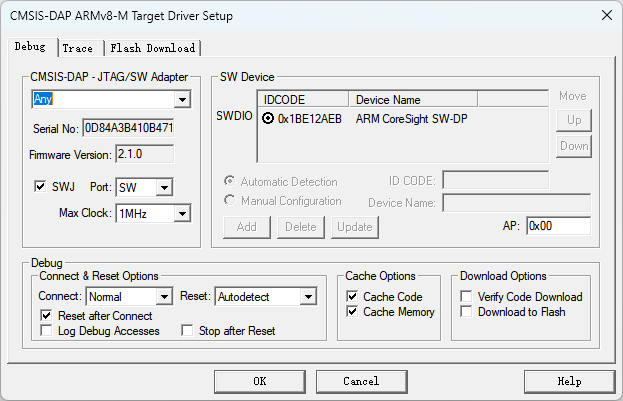Enable Log Debug Accesses checkbox
The height and width of the screenshot is (401, 623).
pos(46,330)
